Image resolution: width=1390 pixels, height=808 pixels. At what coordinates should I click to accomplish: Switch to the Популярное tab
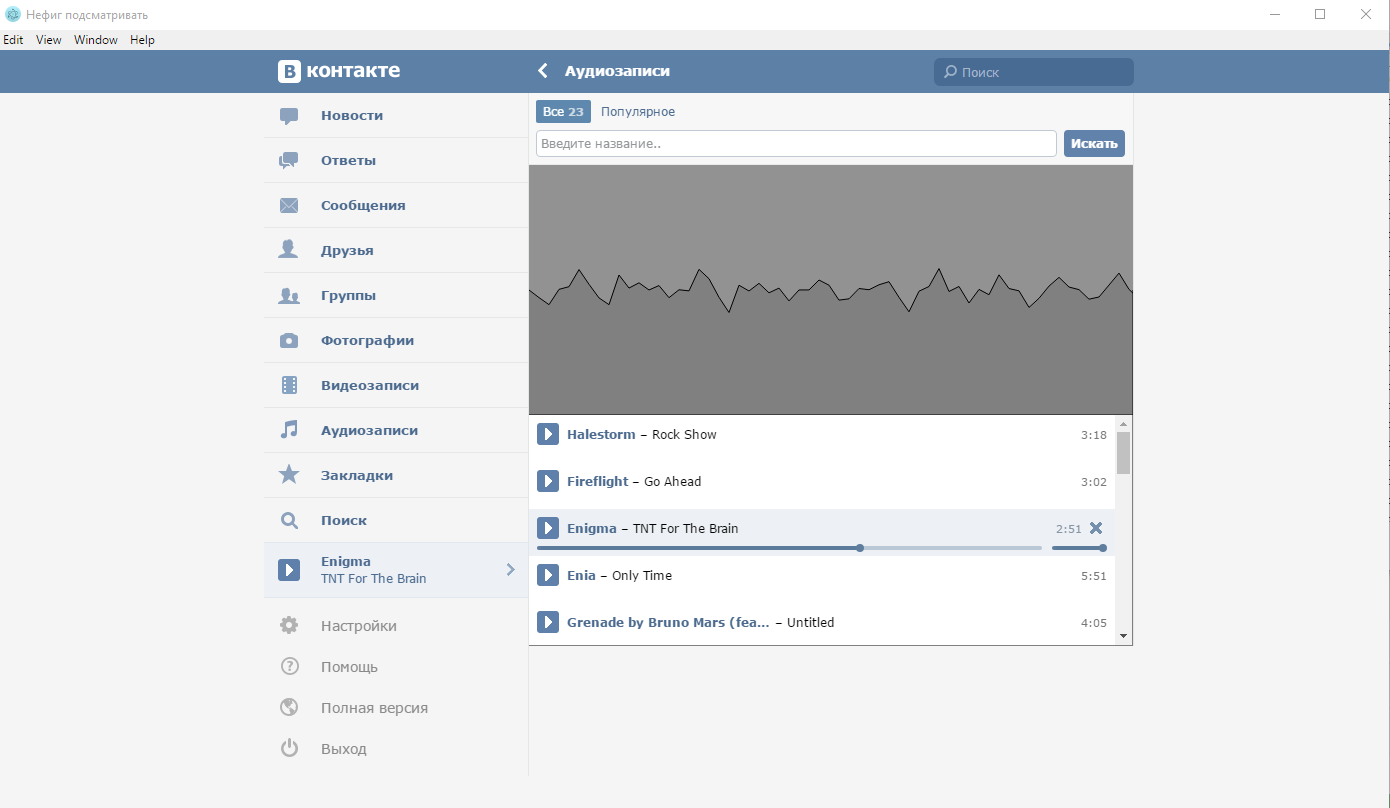[638, 112]
